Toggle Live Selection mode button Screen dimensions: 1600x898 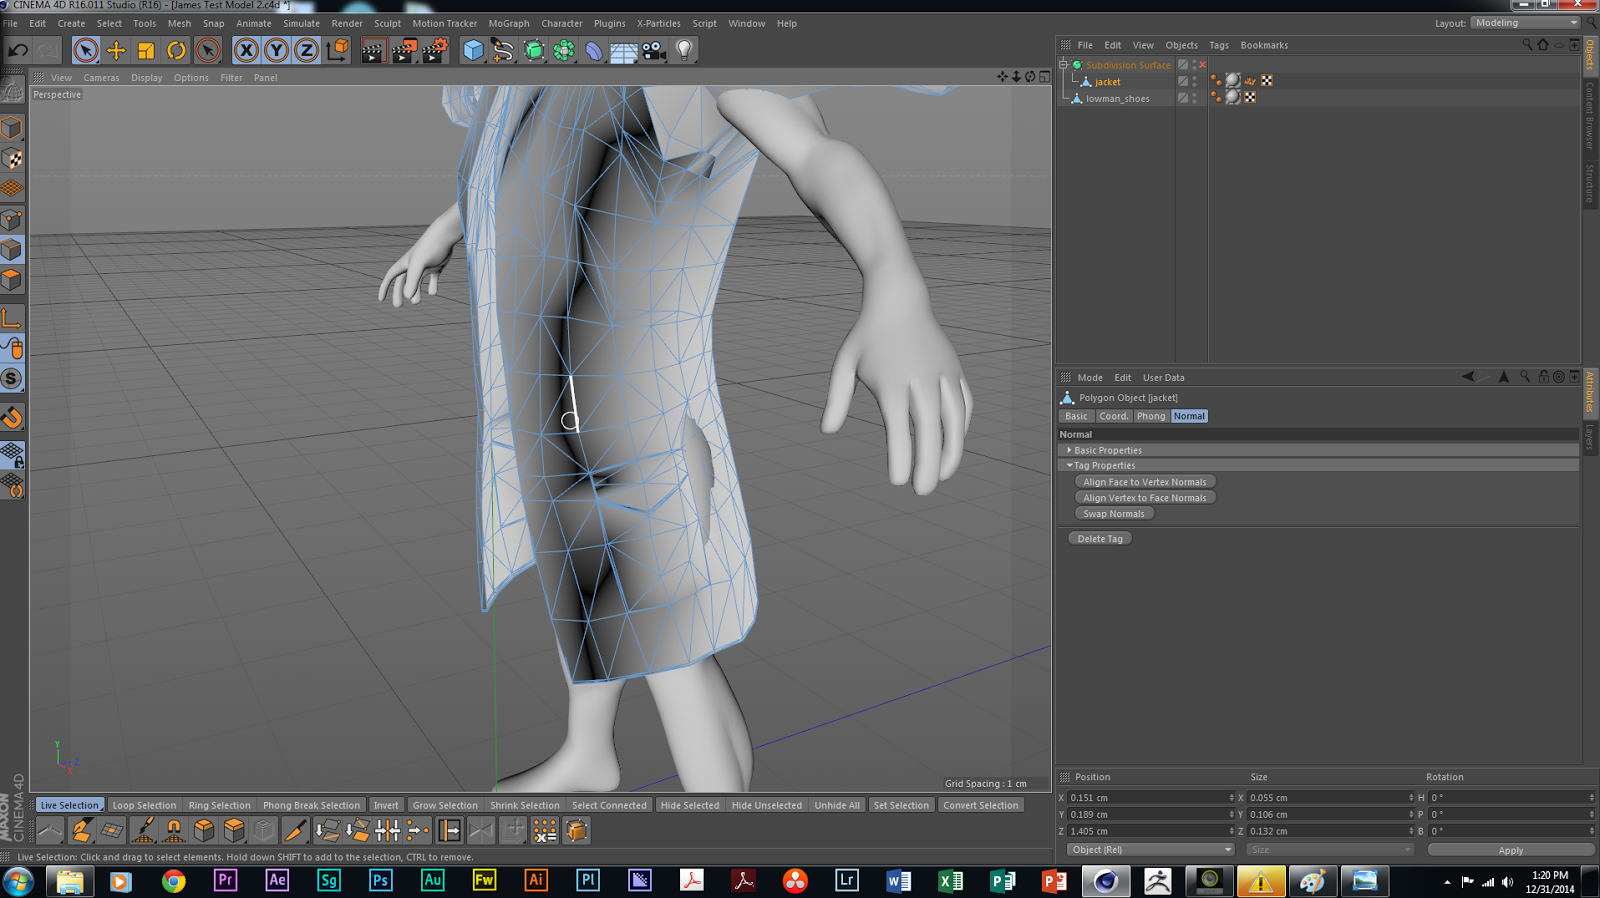pos(70,805)
